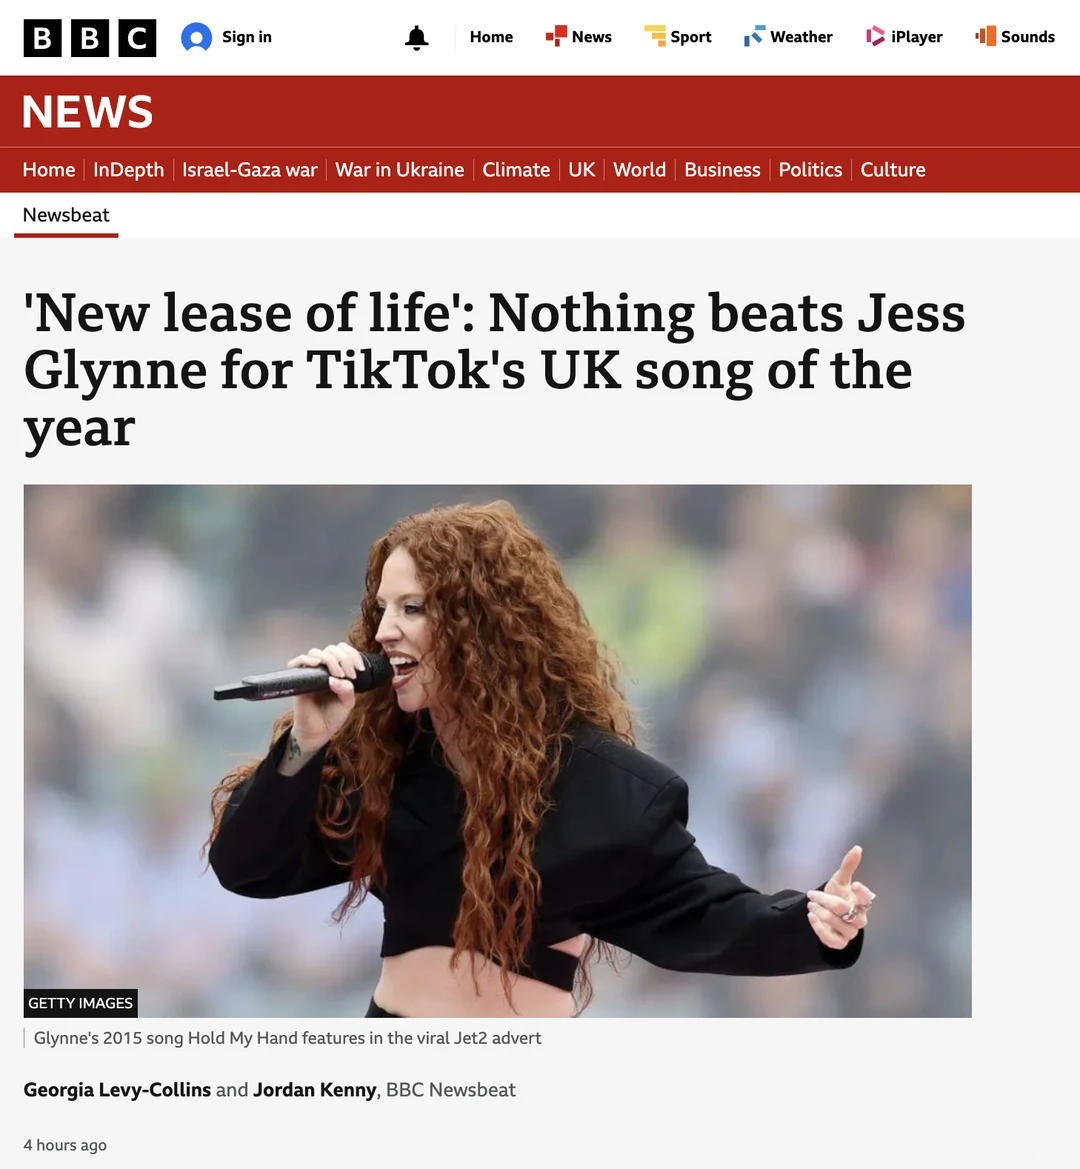Click the large NEWS banner heading
The width and height of the screenshot is (1080, 1169).
coord(87,112)
